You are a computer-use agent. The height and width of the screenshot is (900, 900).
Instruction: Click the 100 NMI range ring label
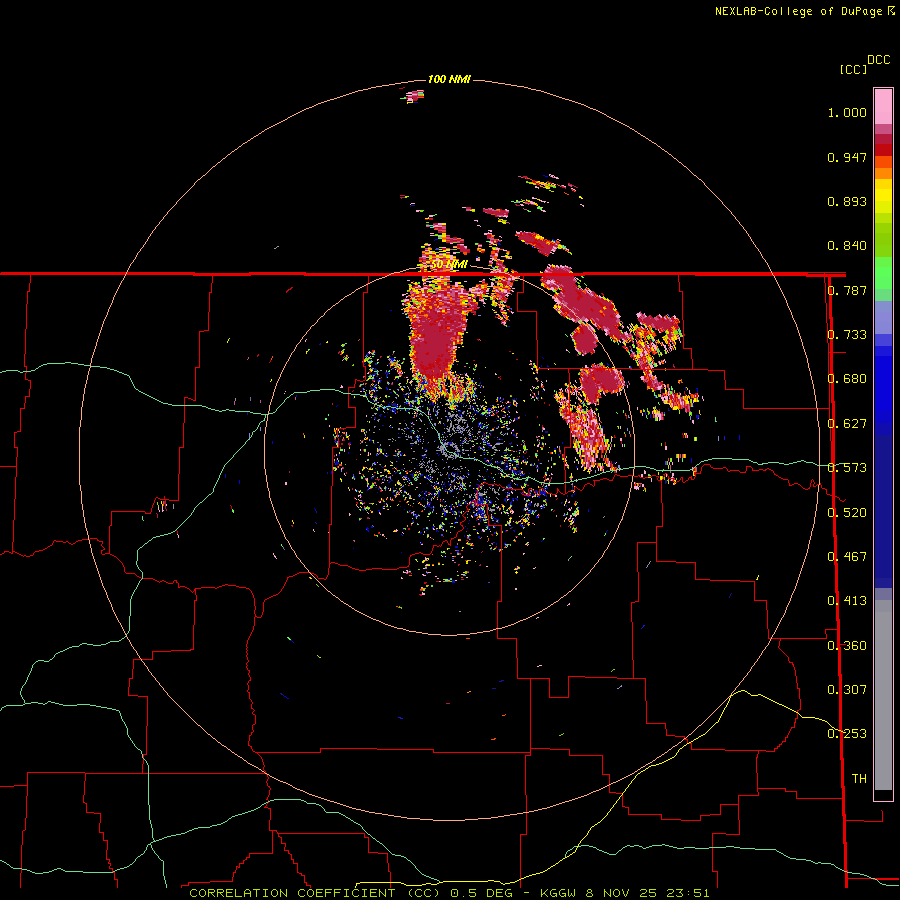coord(449,79)
